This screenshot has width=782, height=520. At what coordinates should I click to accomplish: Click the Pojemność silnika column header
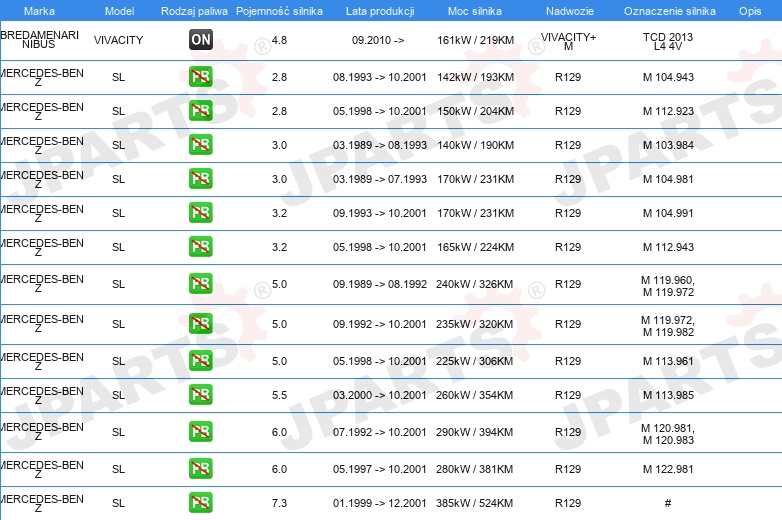[279, 11]
